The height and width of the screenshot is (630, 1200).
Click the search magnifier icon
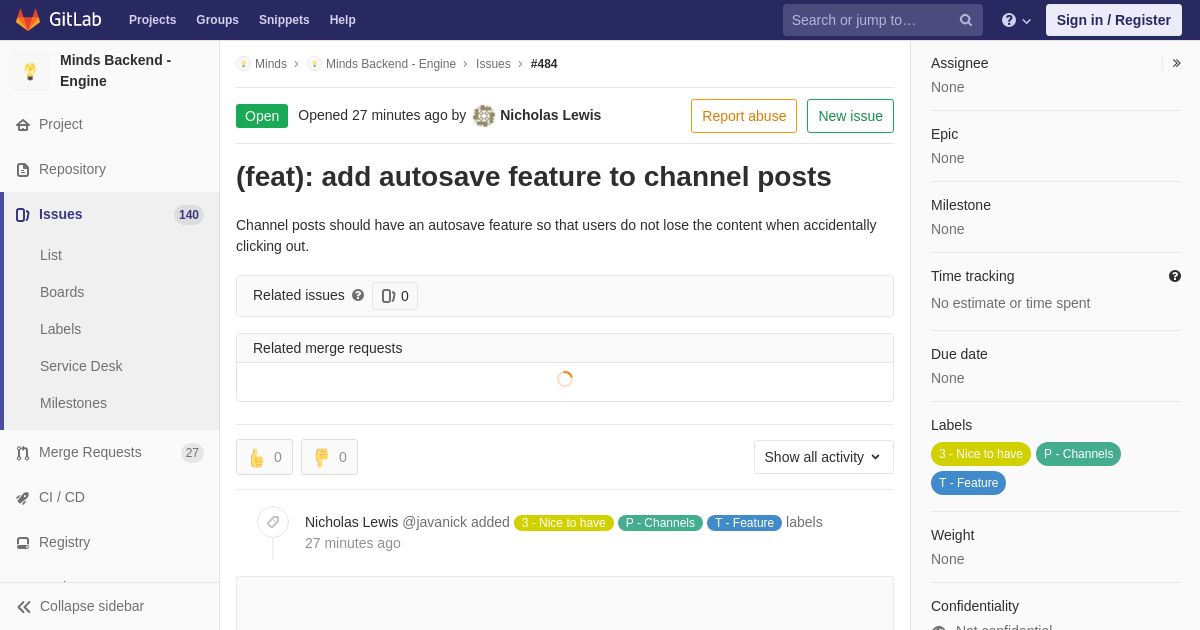point(965,20)
